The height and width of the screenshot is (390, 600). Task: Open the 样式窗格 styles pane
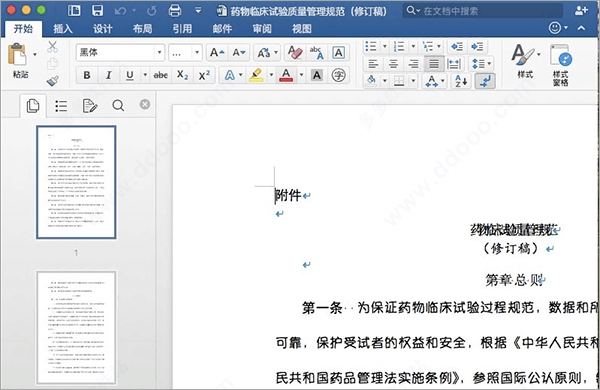[561, 64]
